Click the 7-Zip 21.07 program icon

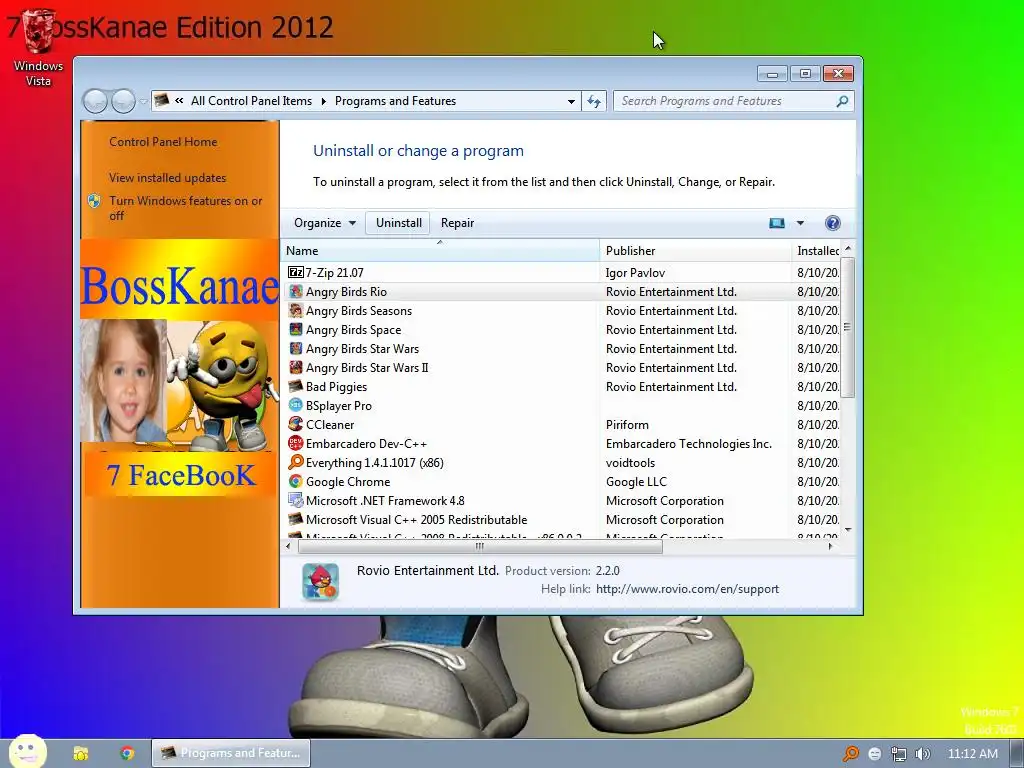296,272
